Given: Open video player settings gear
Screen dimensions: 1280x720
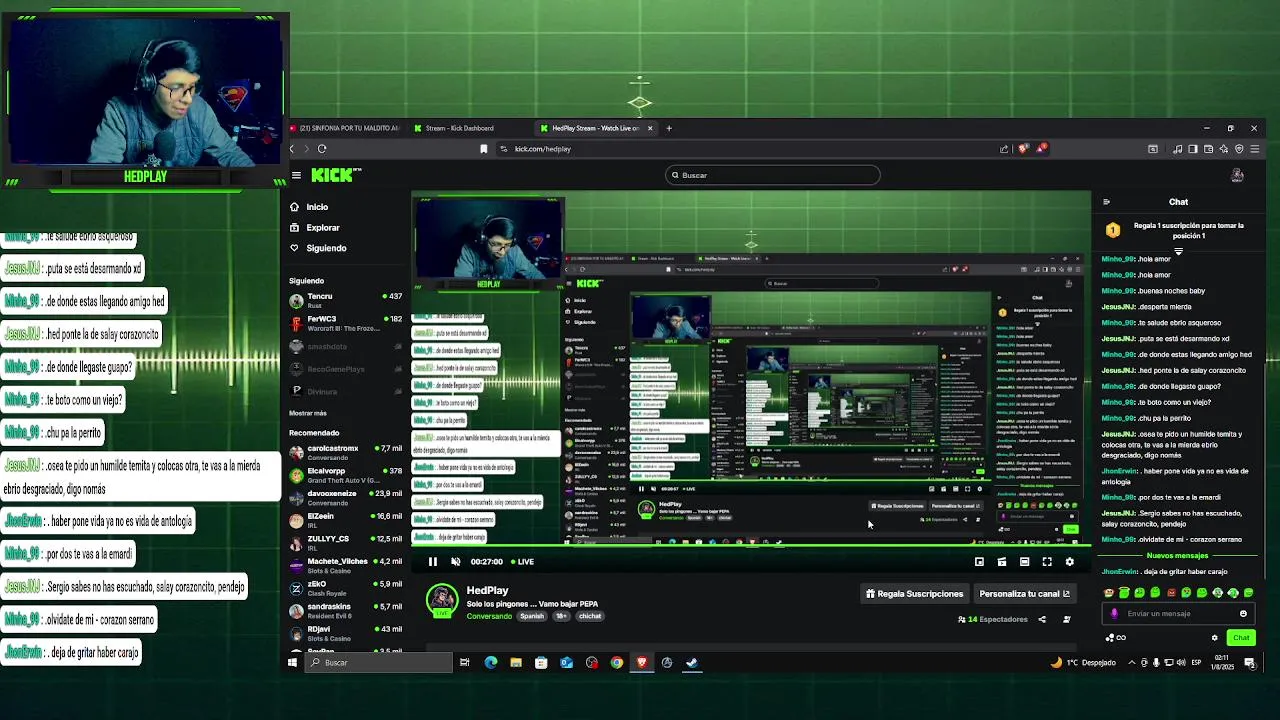Looking at the screenshot, I should click(1070, 562).
